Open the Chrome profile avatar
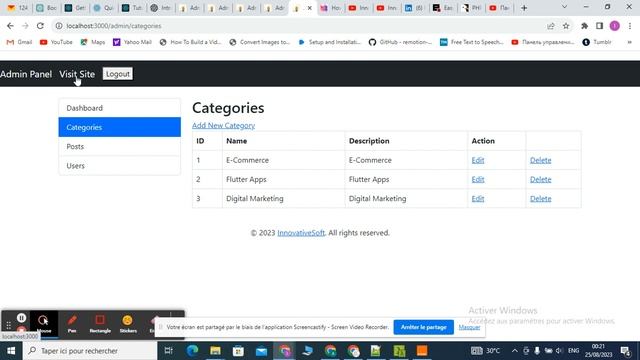The height and width of the screenshot is (360, 640). 615,26
